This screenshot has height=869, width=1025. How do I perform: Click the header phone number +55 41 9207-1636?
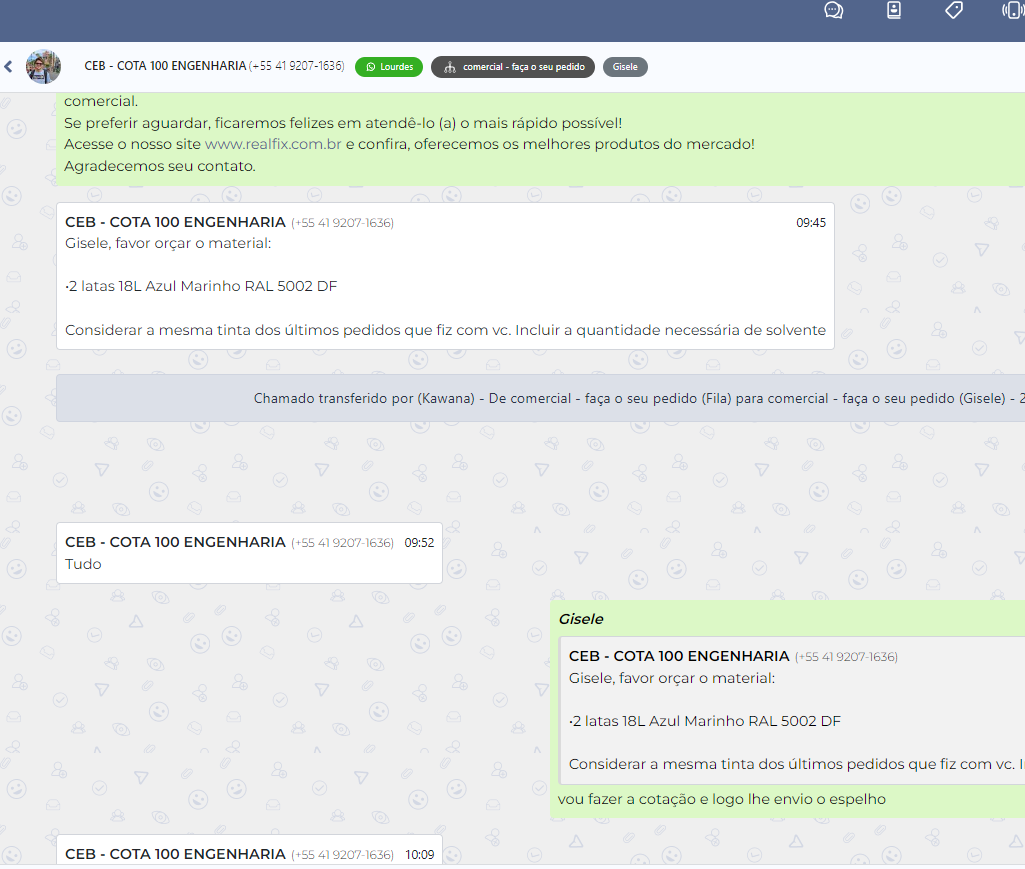(296, 66)
